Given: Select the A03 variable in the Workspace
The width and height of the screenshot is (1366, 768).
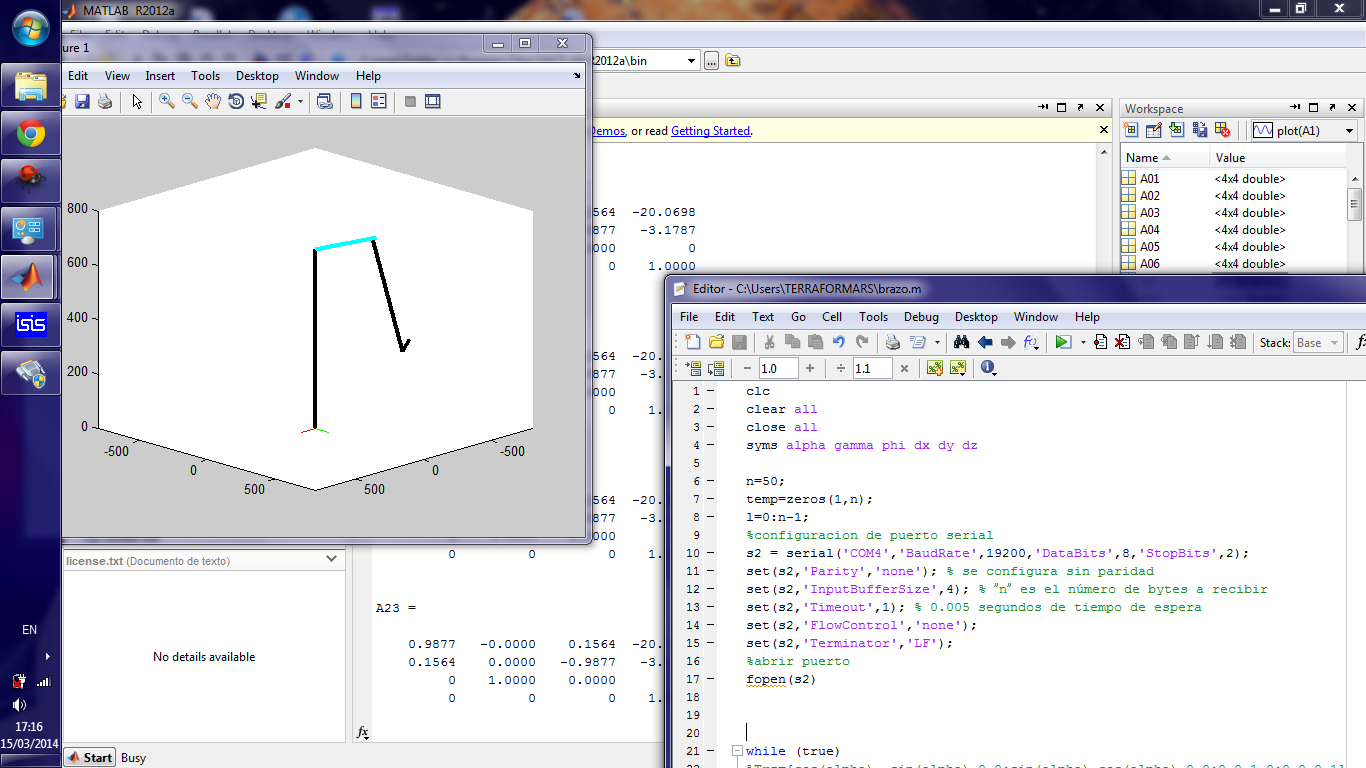Looking at the screenshot, I should pos(1150,212).
